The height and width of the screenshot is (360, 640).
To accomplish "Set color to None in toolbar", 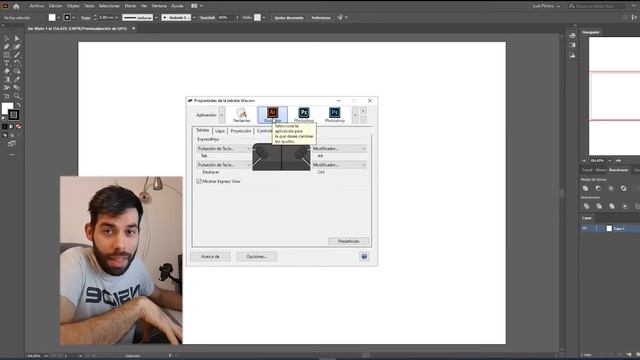I will (18, 127).
